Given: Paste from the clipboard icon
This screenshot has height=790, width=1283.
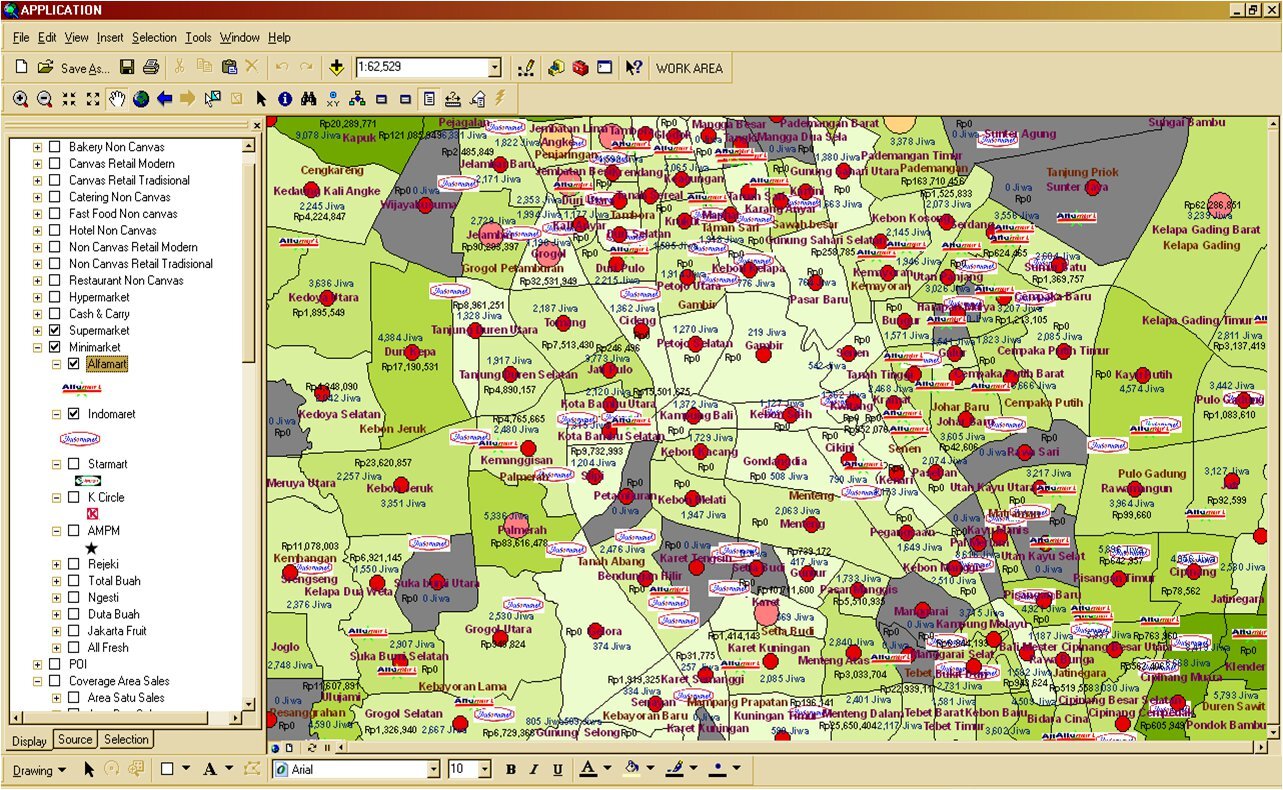Looking at the screenshot, I should click(229, 68).
